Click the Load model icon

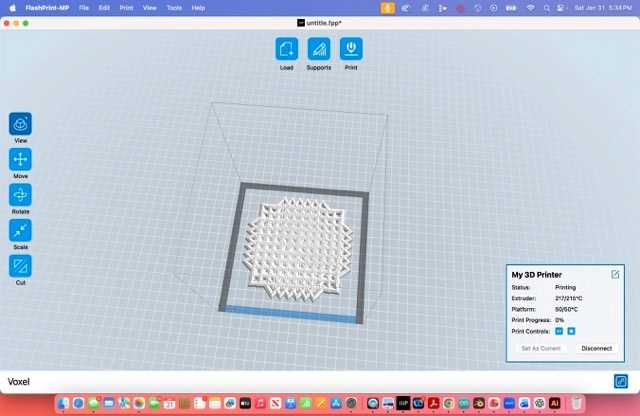tap(287, 49)
